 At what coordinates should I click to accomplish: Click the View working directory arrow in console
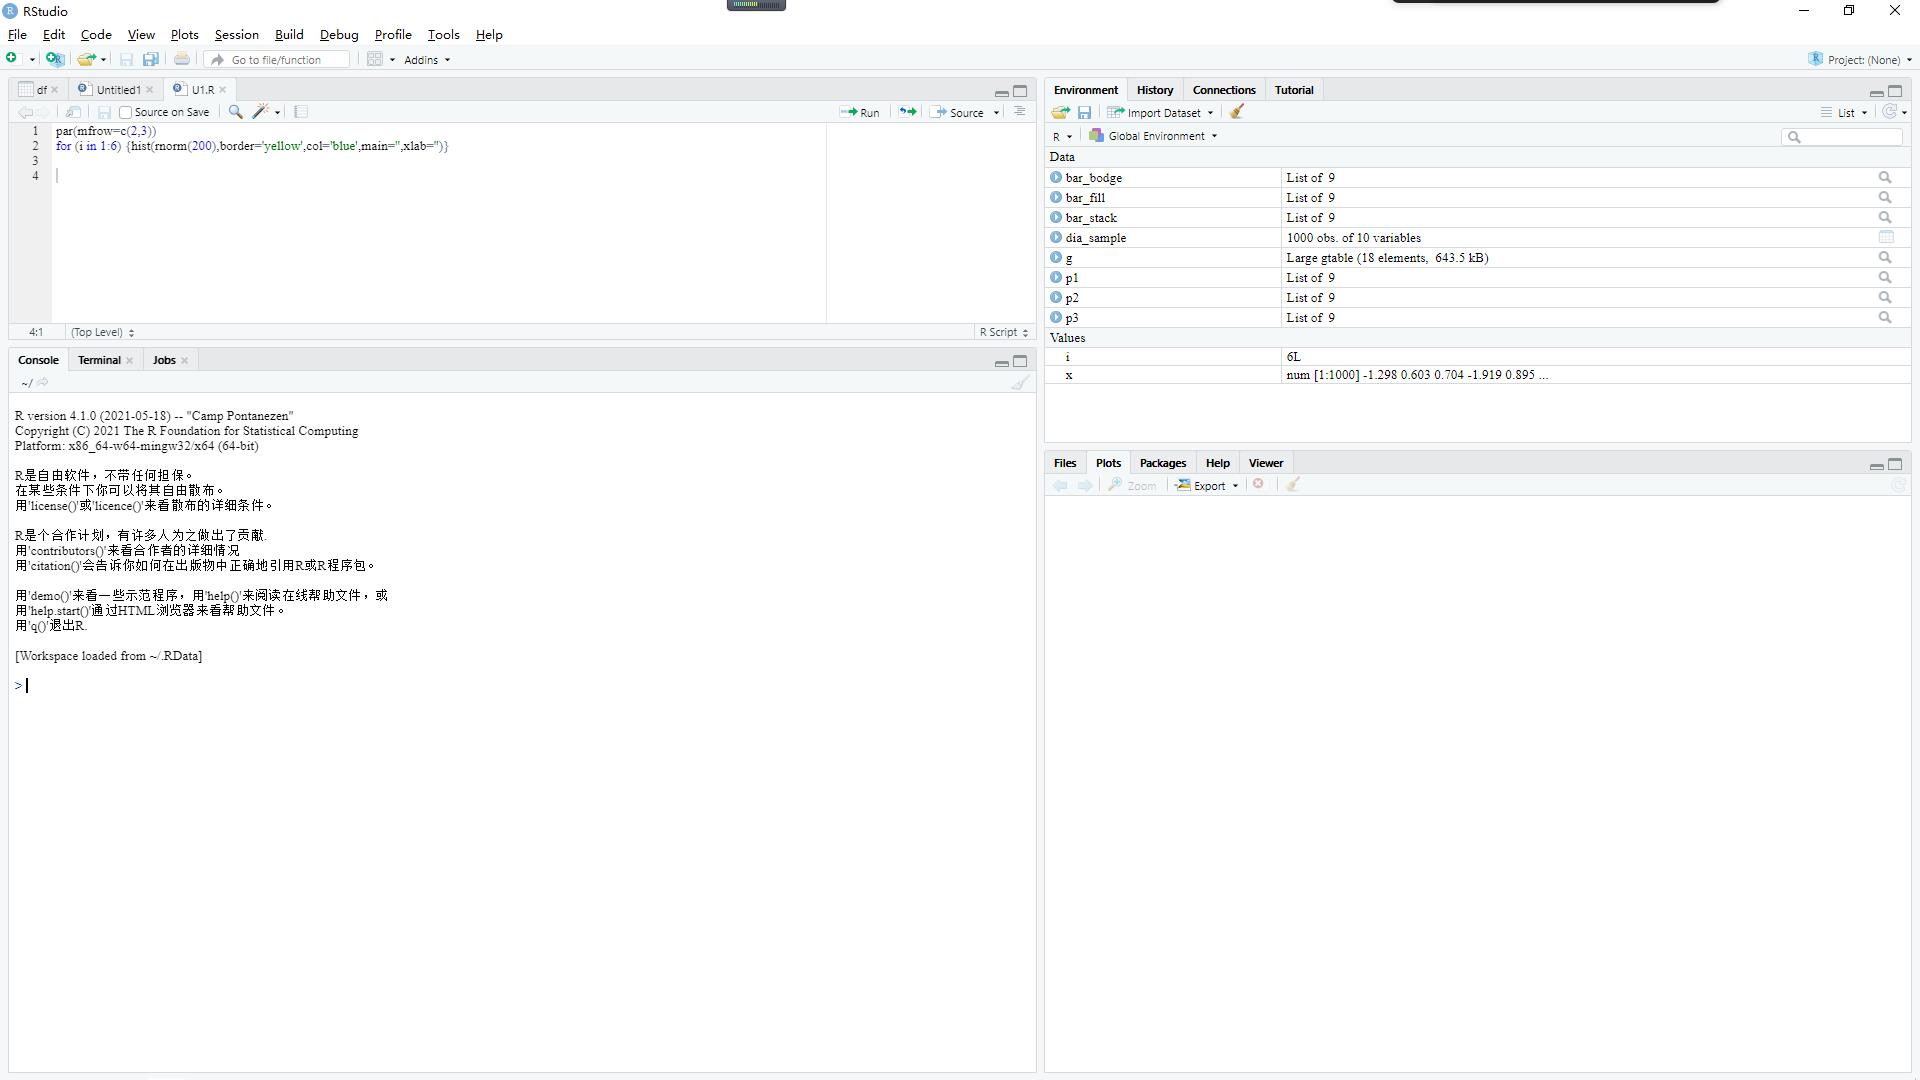coord(42,382)
